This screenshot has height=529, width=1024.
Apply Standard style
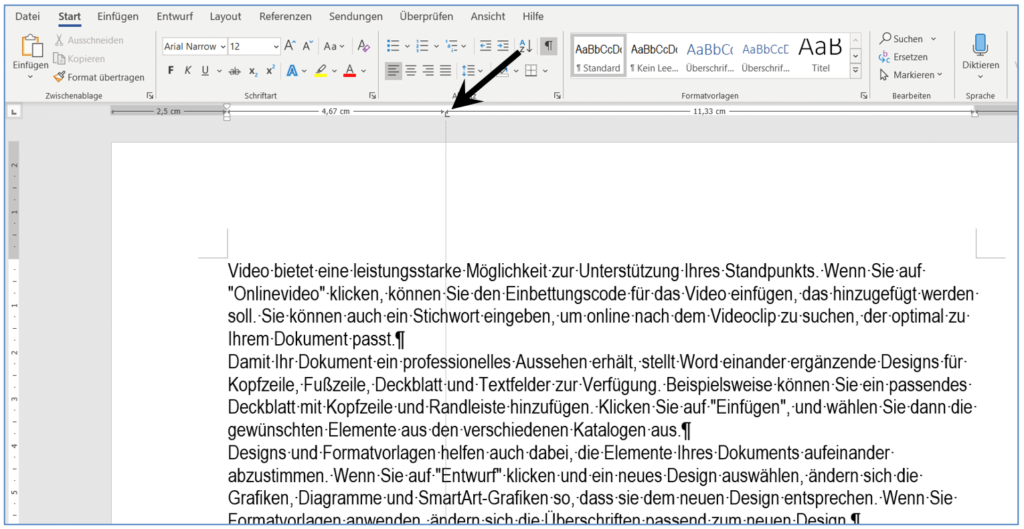598,56
